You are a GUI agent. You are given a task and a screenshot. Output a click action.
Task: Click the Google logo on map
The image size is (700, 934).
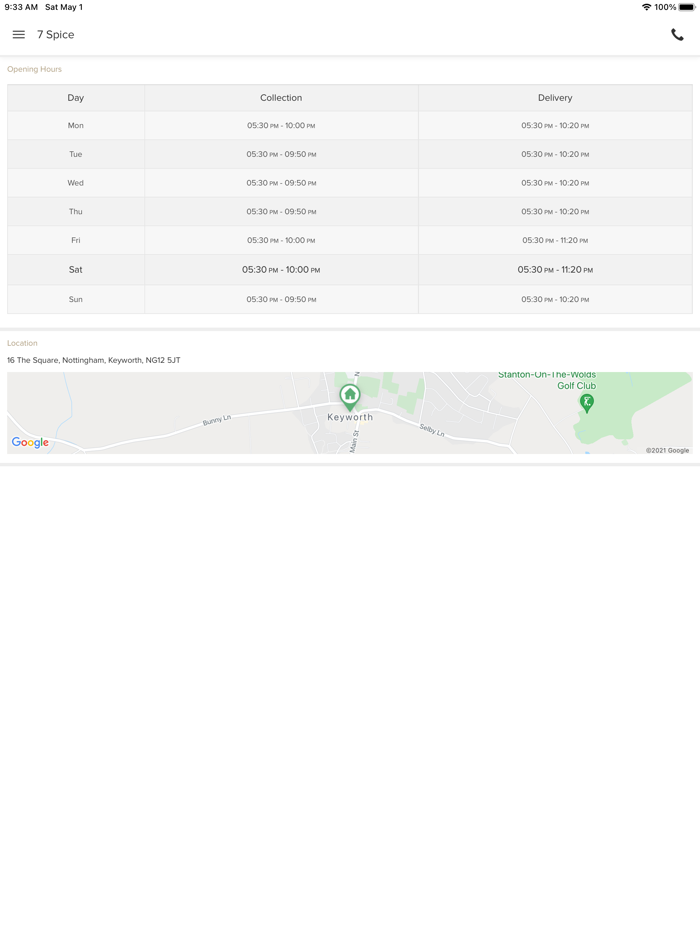[x=30, y=442]
